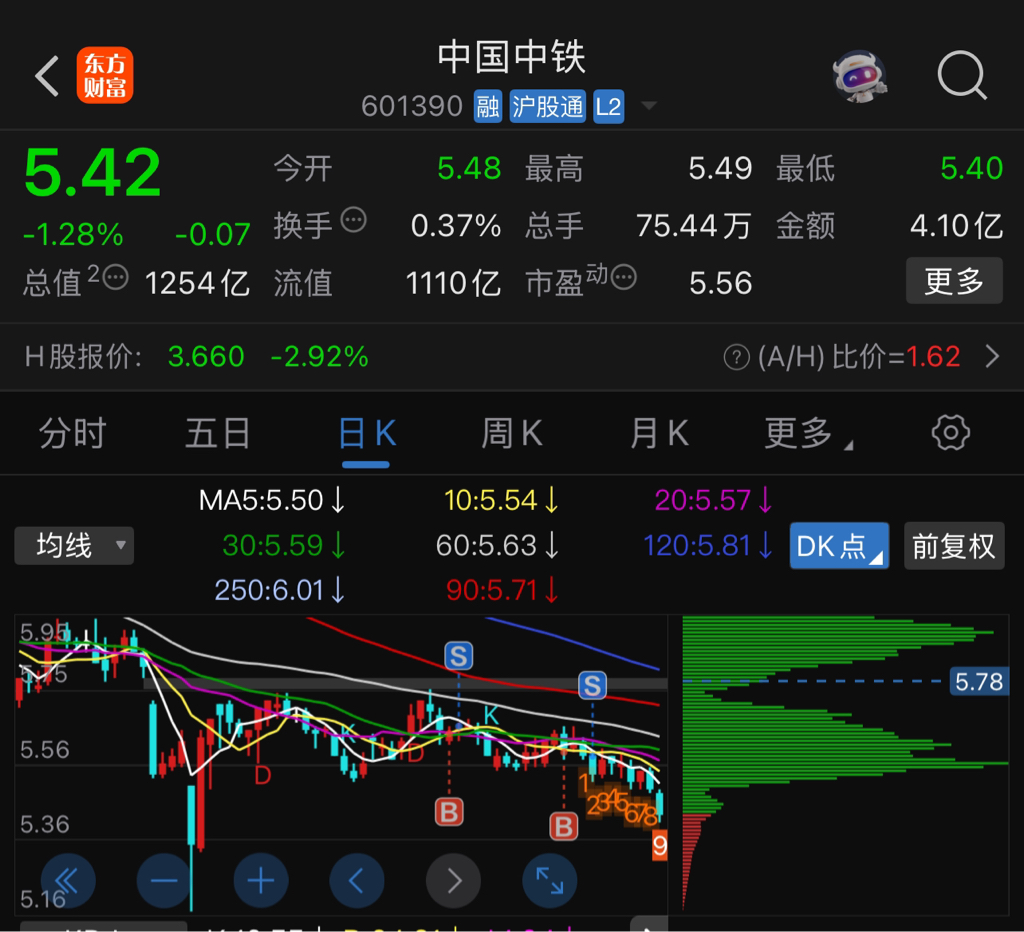Tap the right B buy marker
Image resolution: width=1024 pixels, height=932 pixels.
coord(564,826)
